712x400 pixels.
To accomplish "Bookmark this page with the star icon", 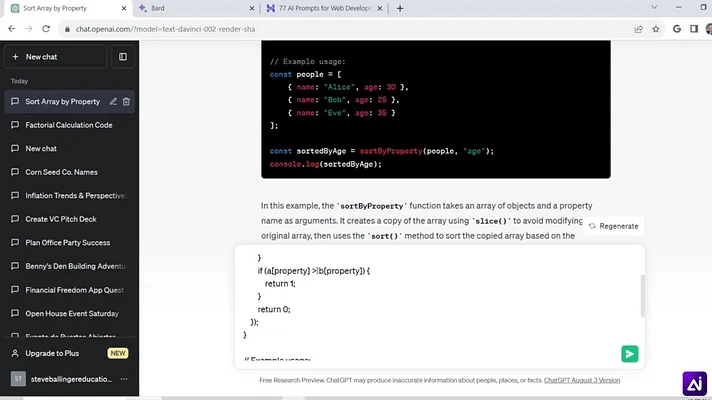I will tap(656, 29).
